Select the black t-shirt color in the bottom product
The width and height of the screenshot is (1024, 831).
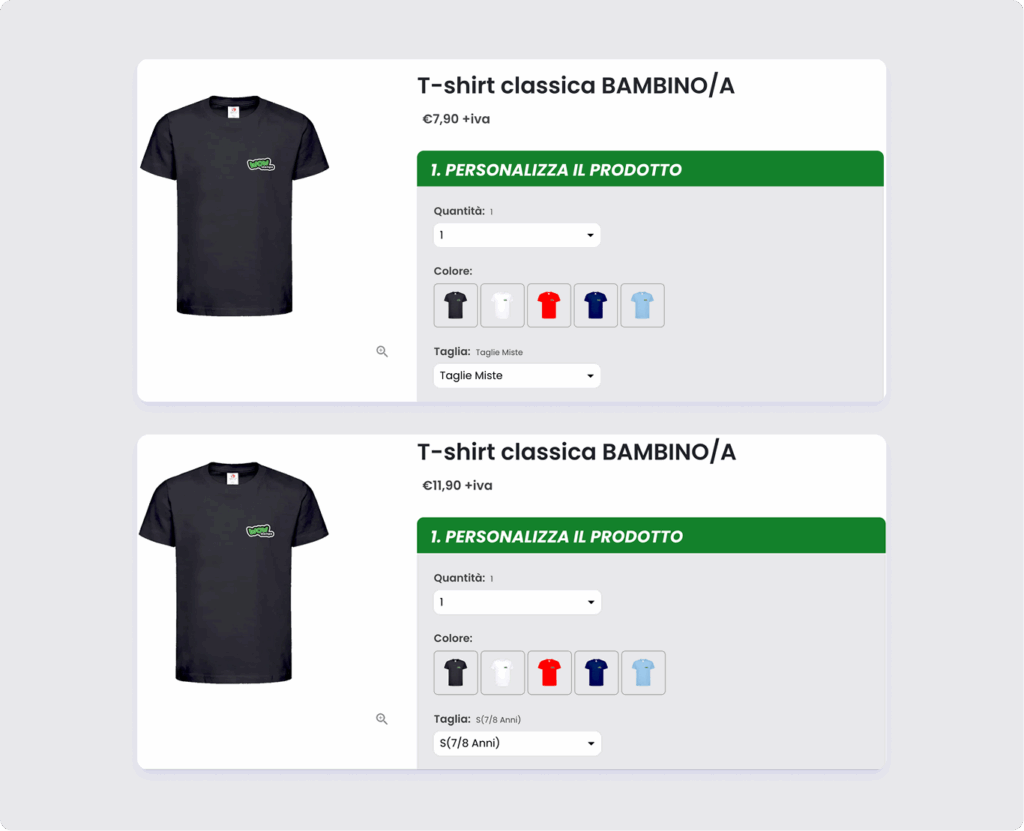(x=456, y=672)
